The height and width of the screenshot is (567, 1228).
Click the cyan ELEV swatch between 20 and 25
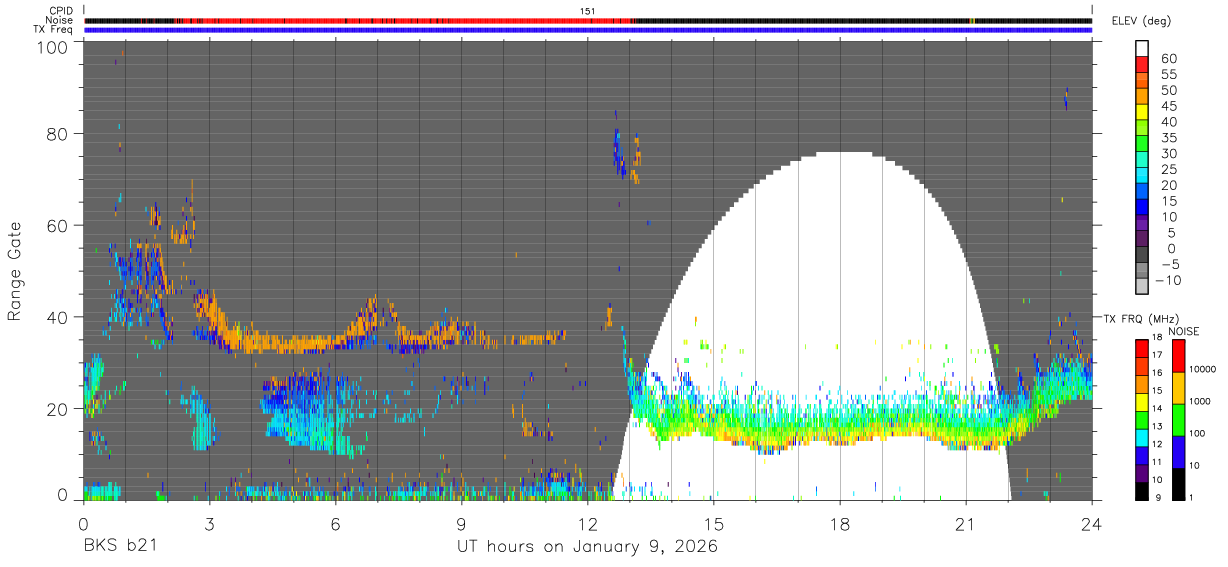(x=1142, y=177)
